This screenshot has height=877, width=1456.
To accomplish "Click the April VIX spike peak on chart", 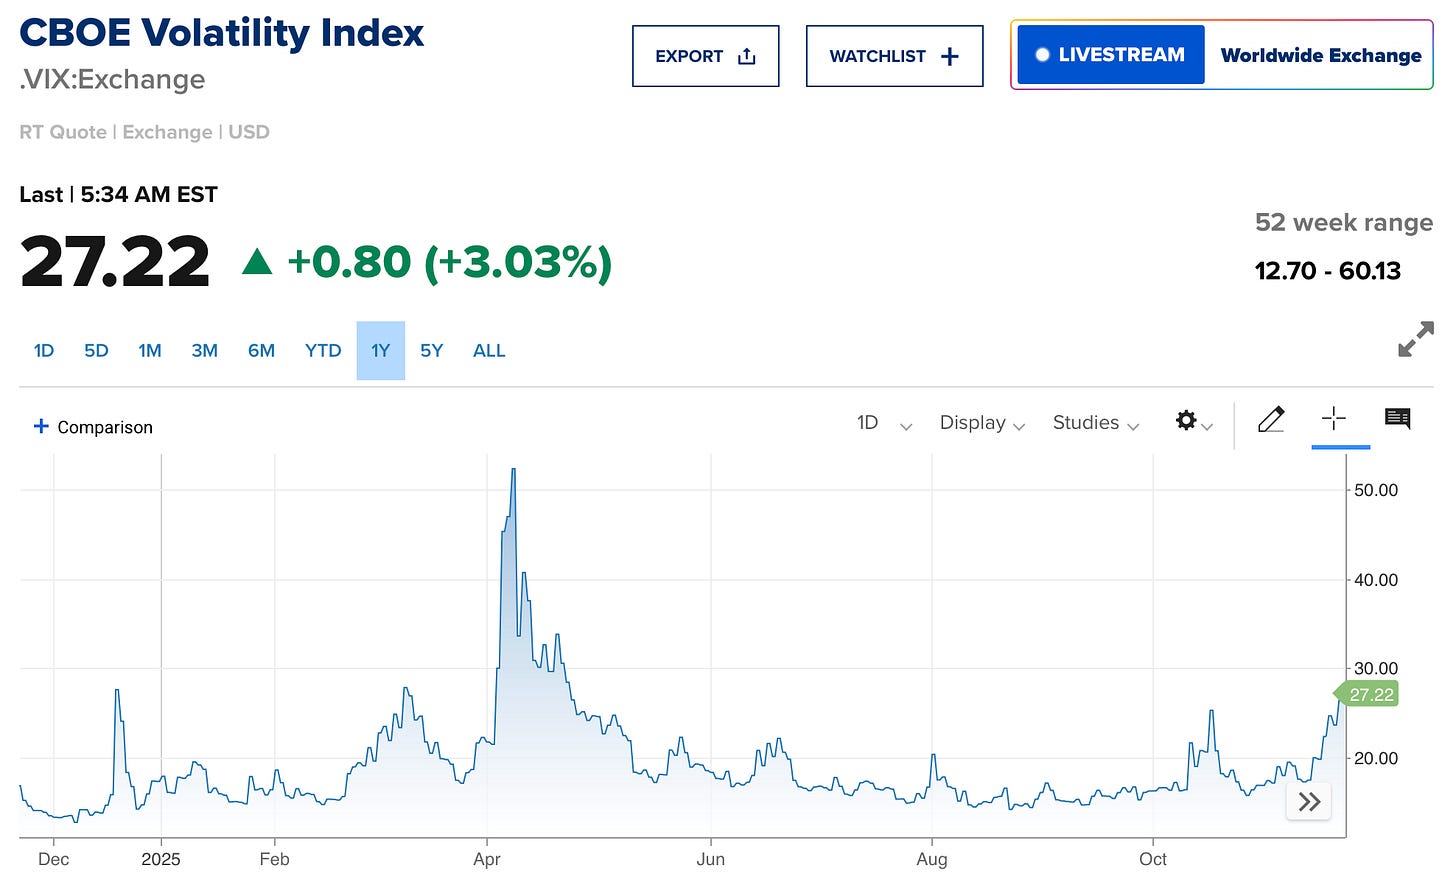I will coord(513,470).
